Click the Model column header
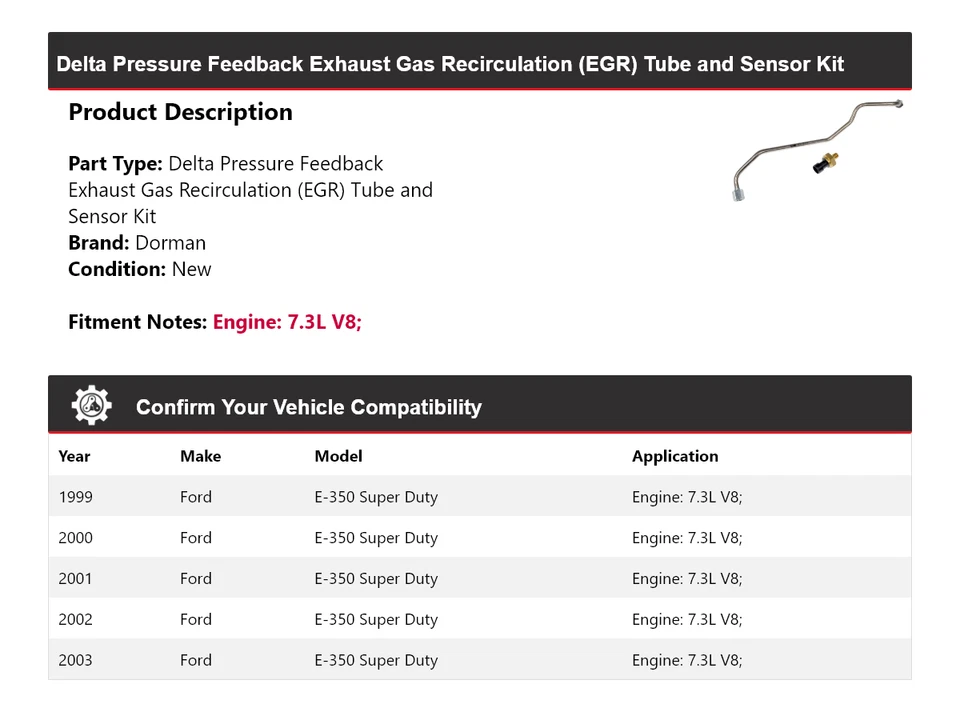The image size is (960, 712). [338, 456]
